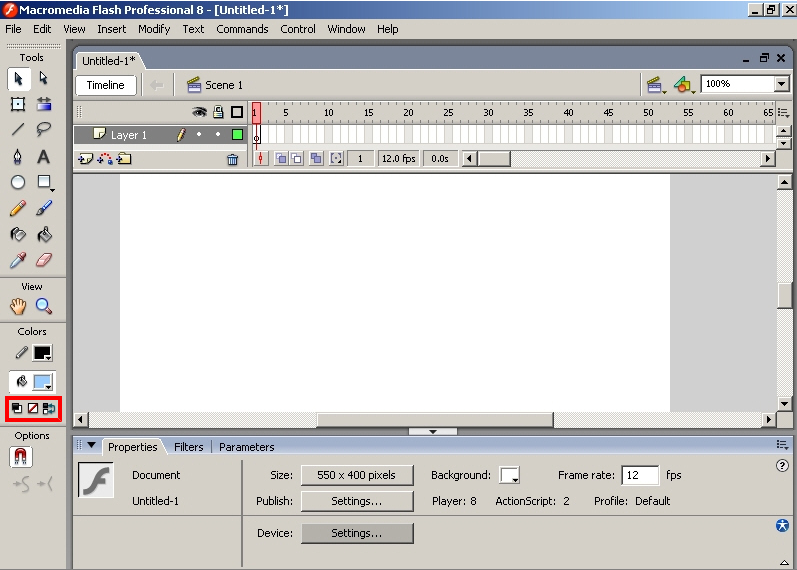Viewport: 797px width, 570px height.
Task: Select the Free Transform tool
Action: [x=18, y=104]
